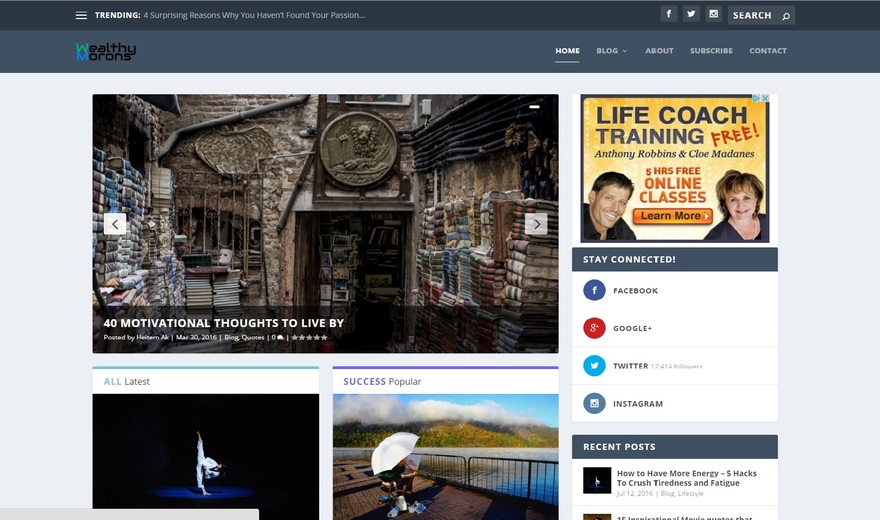Open AdChoices info icon on the ad
This screenshot has width=880, height=520.
757,98
